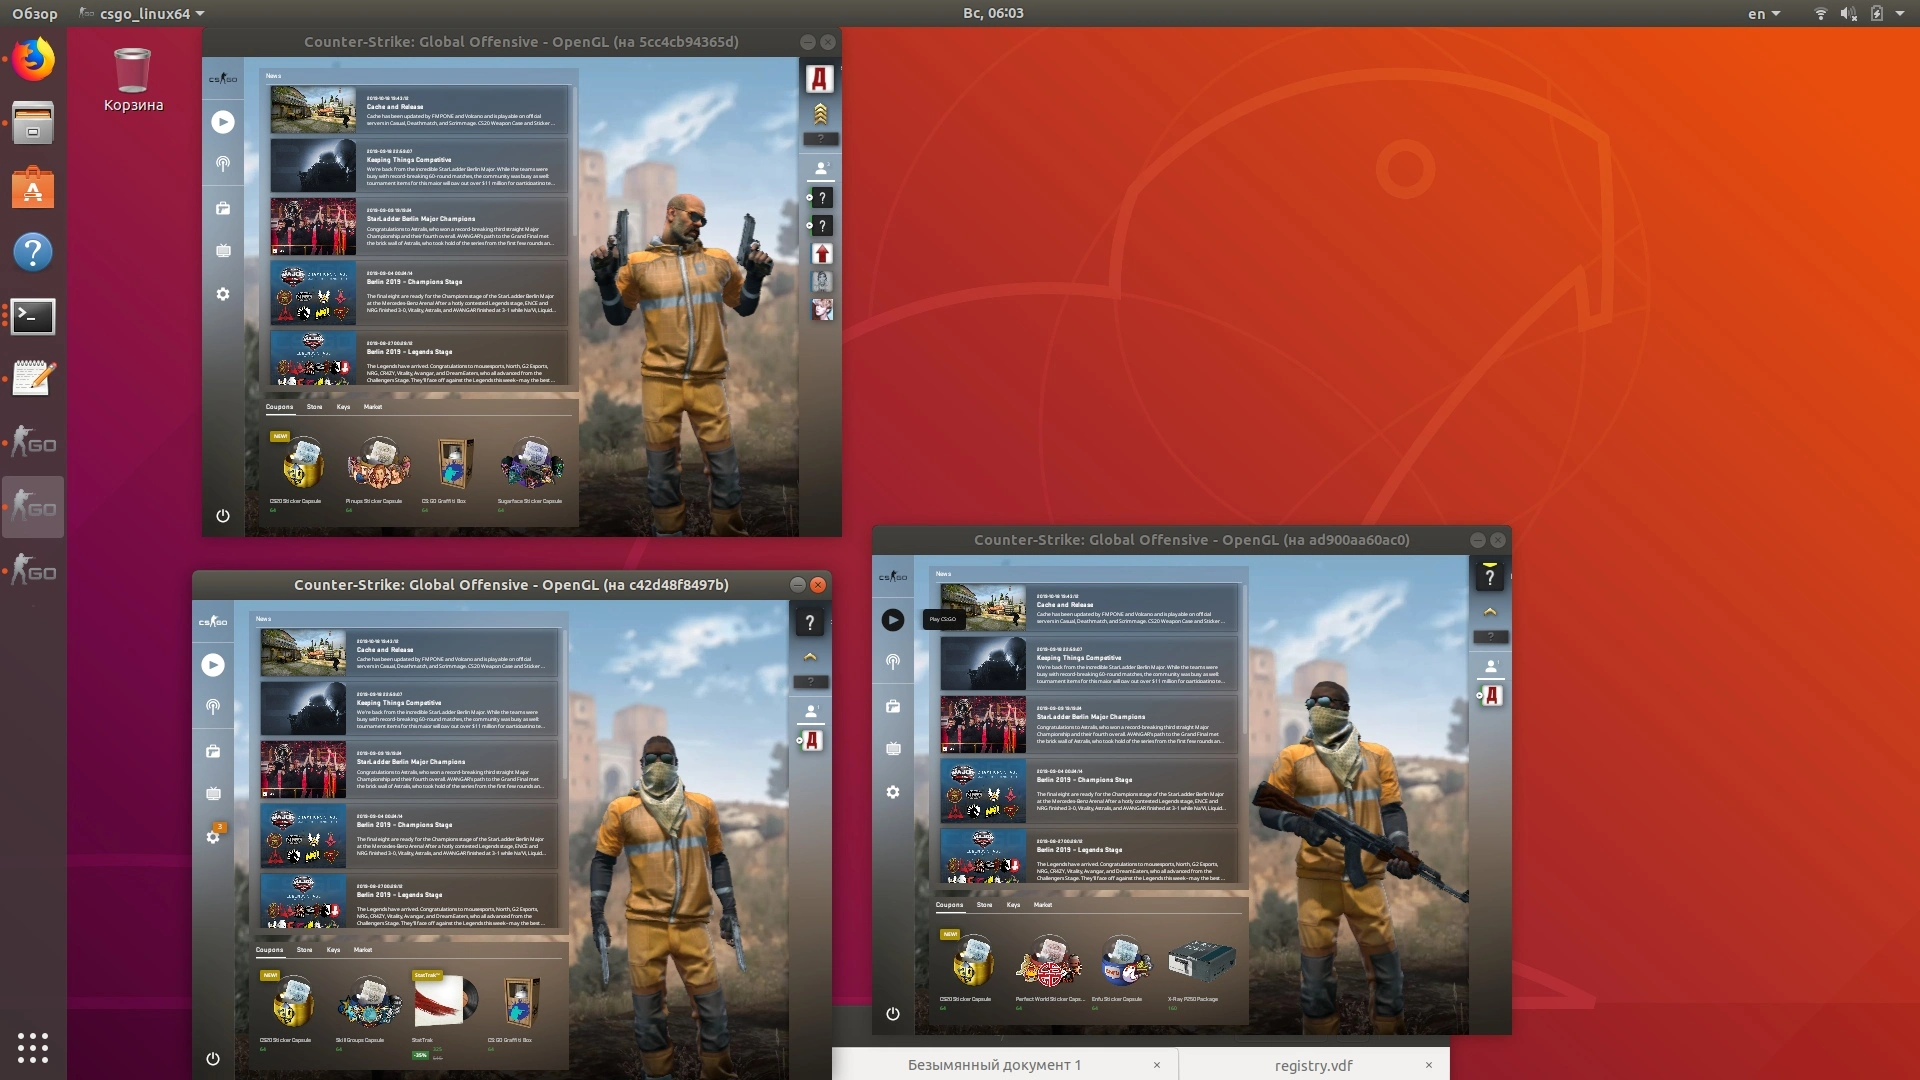Open Terminal from the dock
Viewport: 1920px width, 1080px height.
click(x=33, y=316)
